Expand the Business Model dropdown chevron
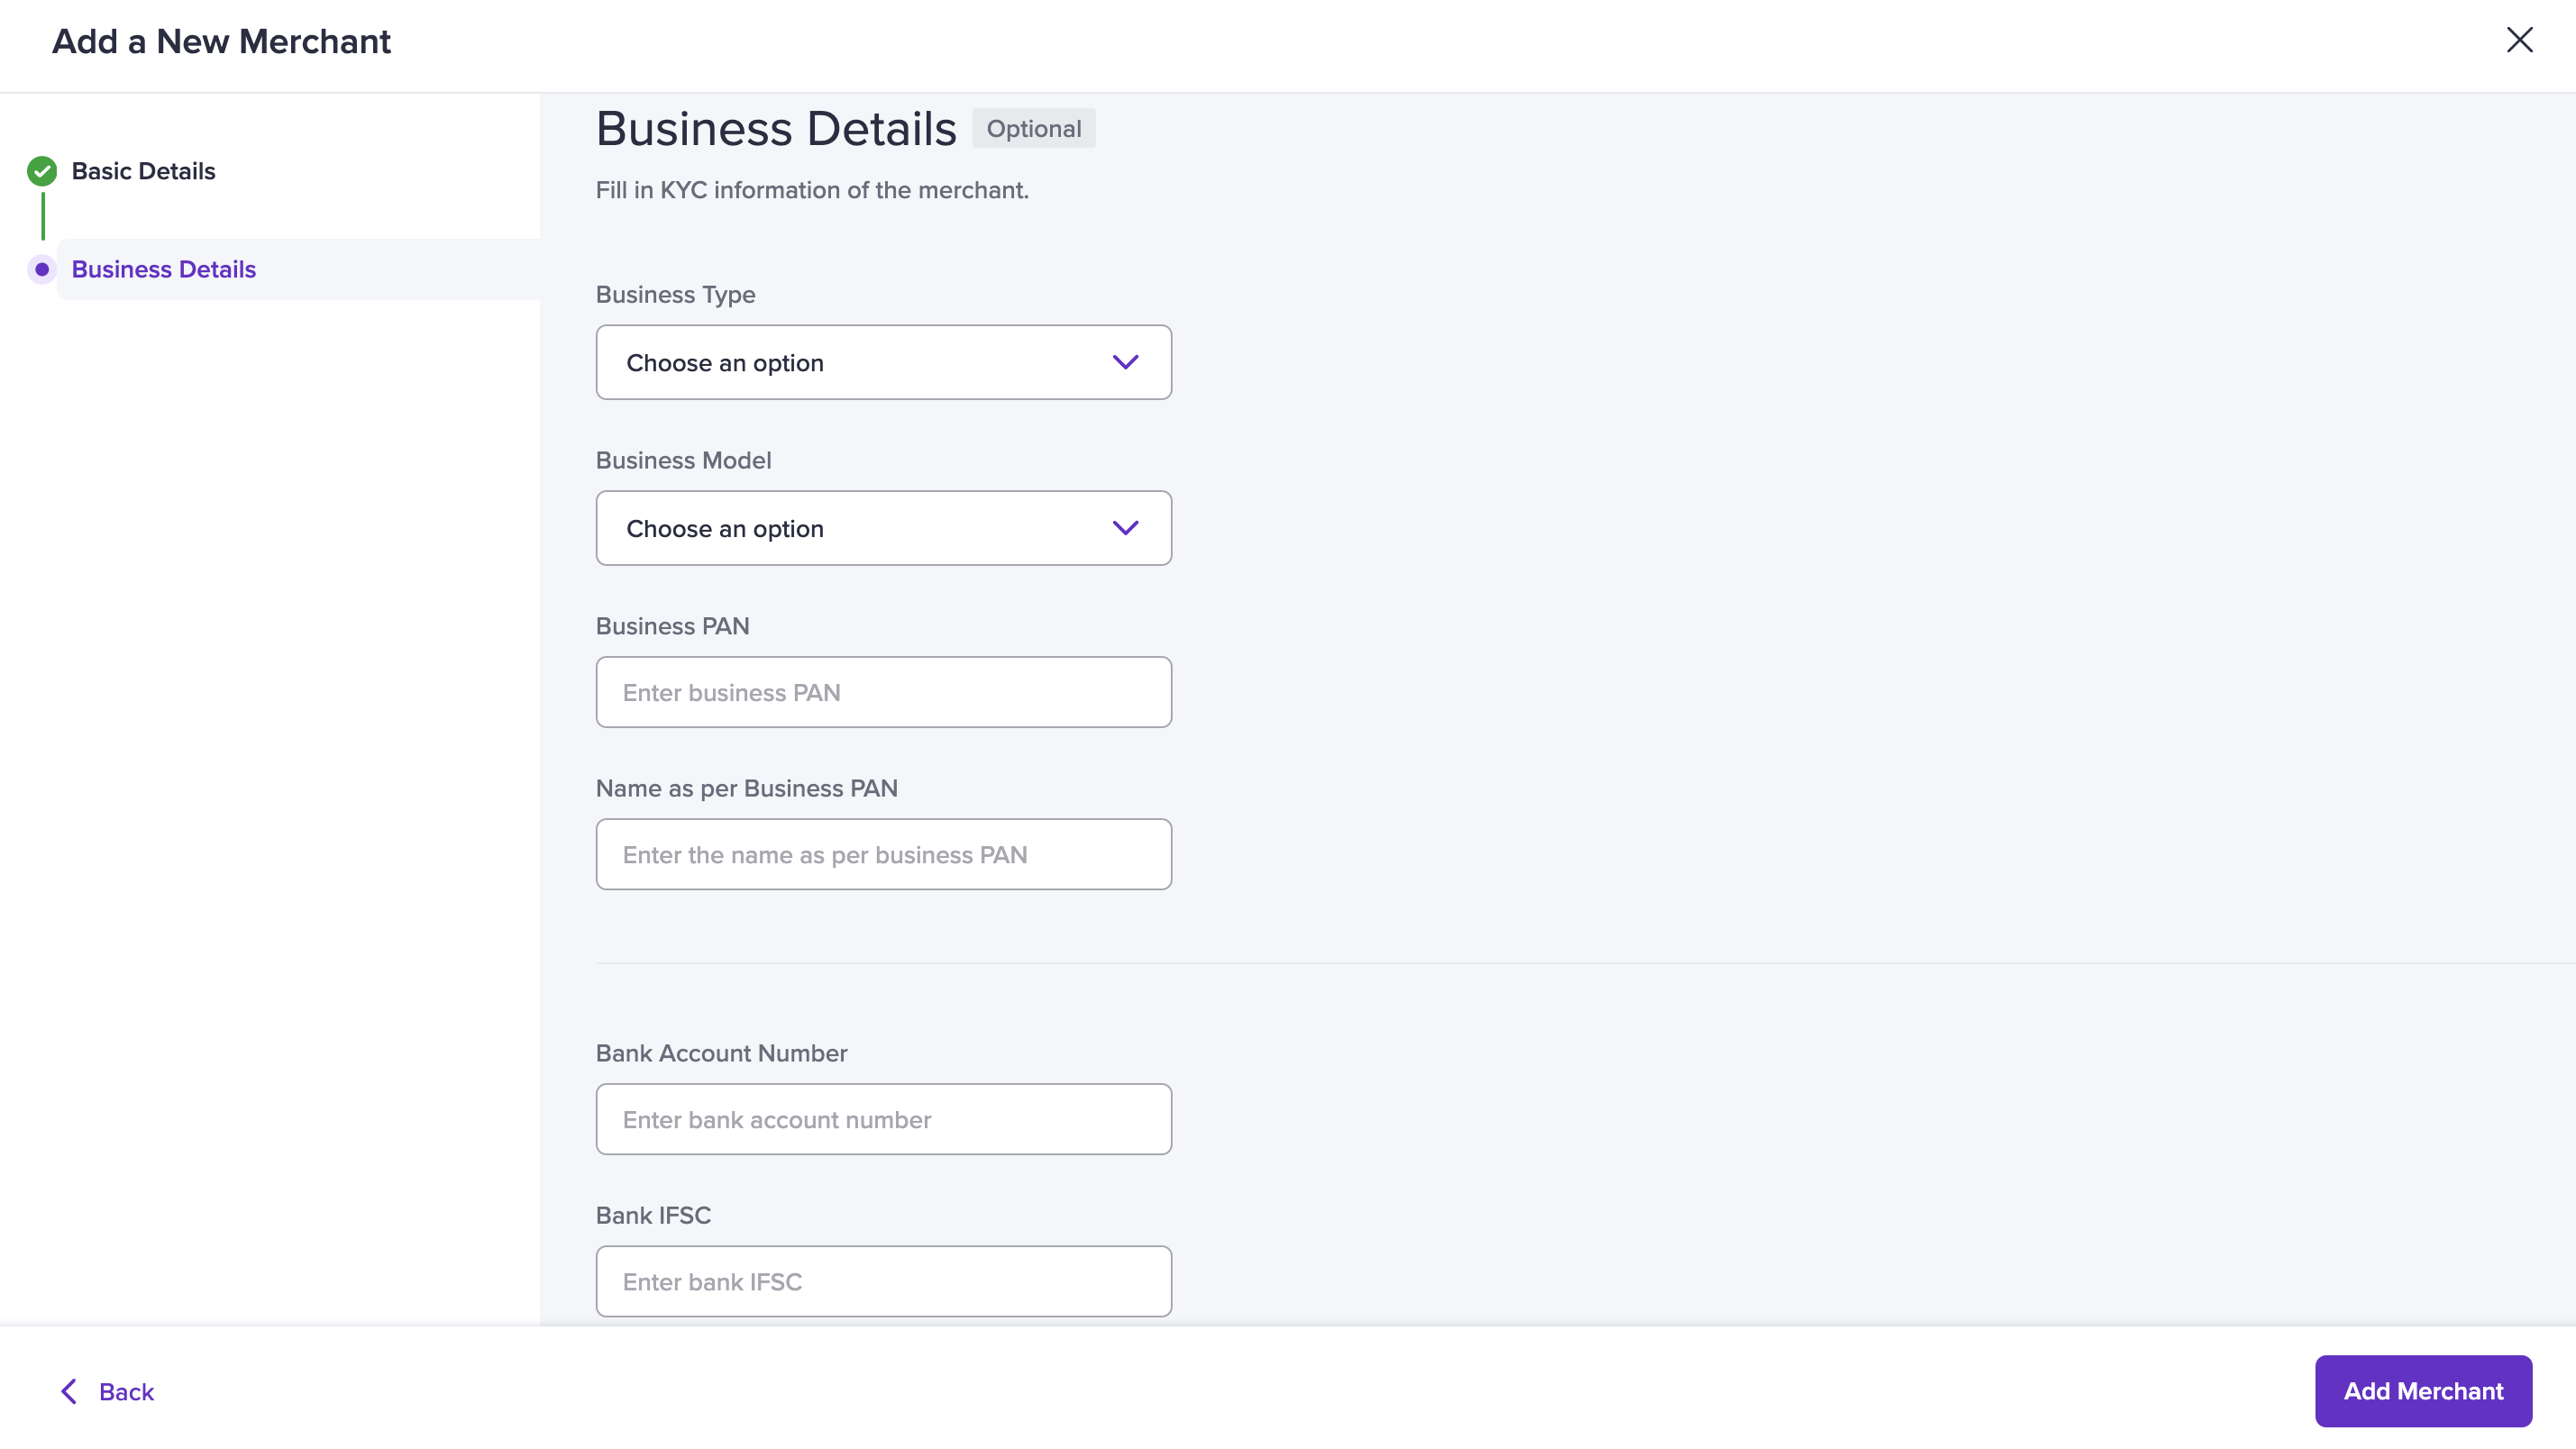 (1125, 528)
